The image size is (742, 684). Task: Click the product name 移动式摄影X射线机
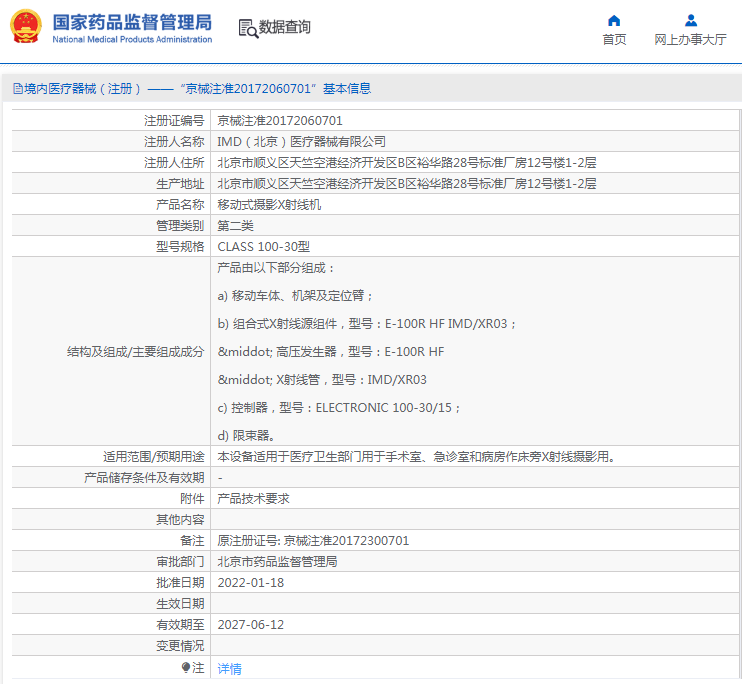269,204
